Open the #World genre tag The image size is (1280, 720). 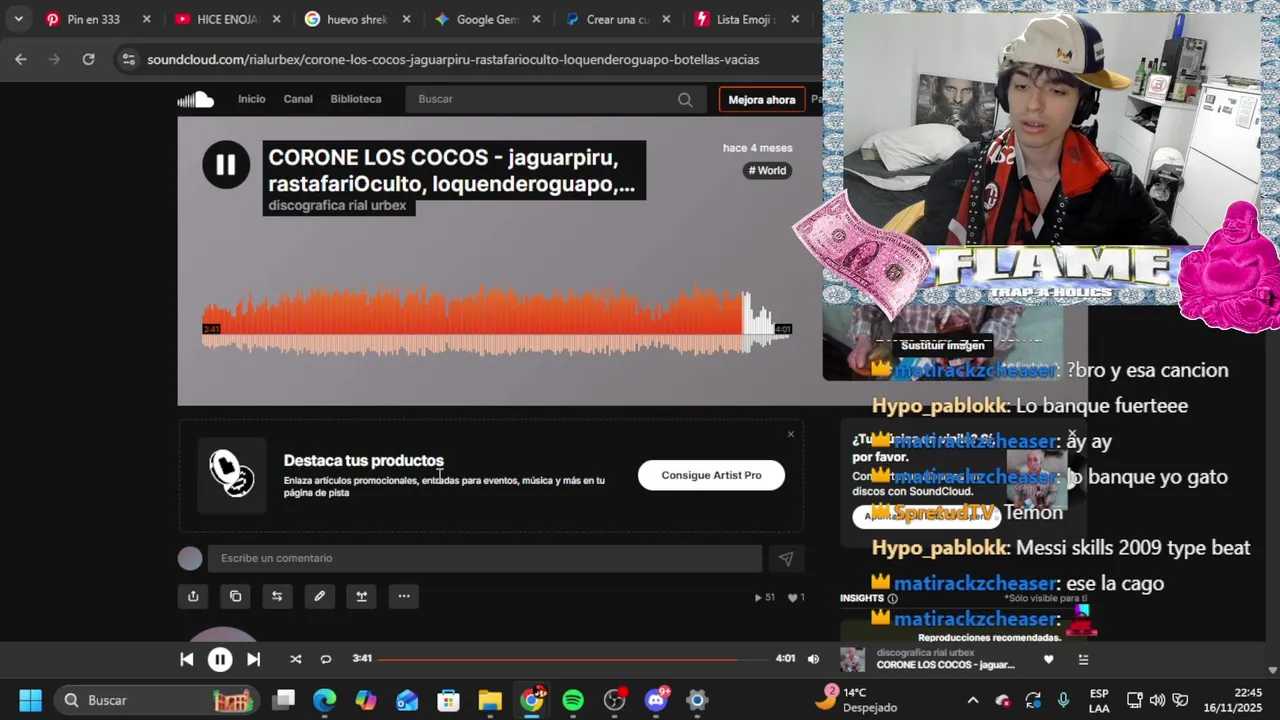tap(768, 170)
